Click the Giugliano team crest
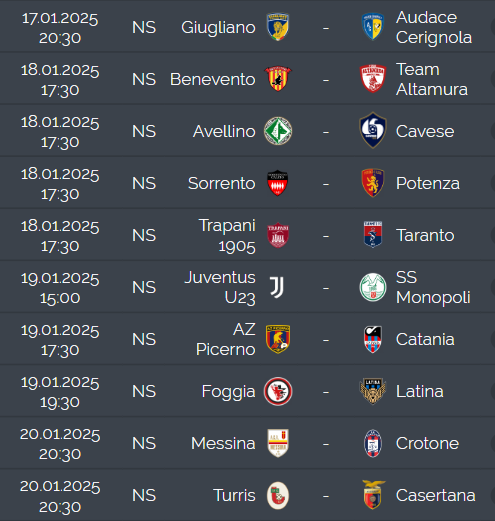This screenshot has height=521, width=495. [278, 27]
